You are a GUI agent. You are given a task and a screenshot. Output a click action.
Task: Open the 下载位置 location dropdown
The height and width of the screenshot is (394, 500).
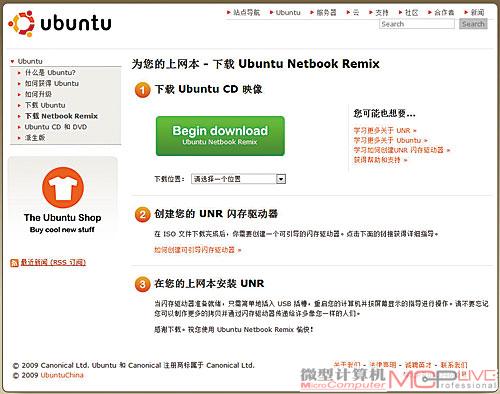pyautogui.click(x=238, y=179)
